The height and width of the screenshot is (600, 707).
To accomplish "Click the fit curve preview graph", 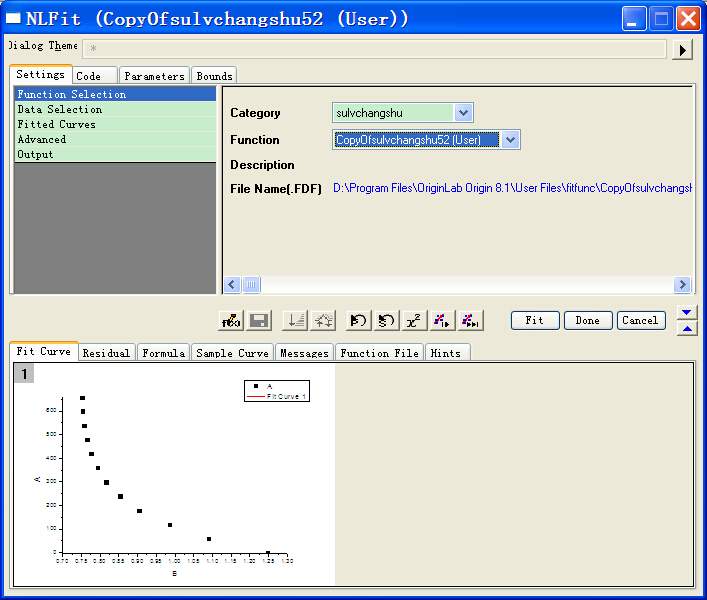I will [174, 475].
